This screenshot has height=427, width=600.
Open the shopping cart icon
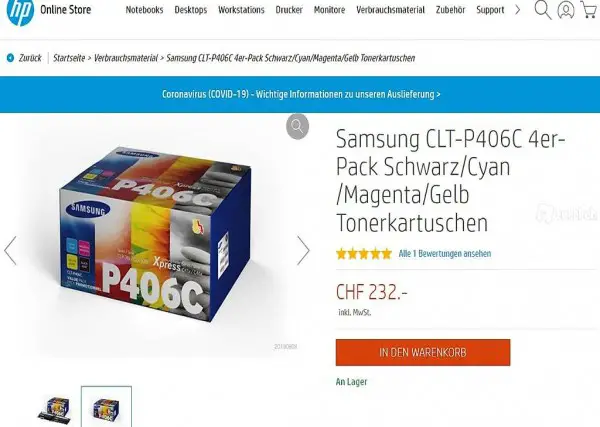(589, 10)
